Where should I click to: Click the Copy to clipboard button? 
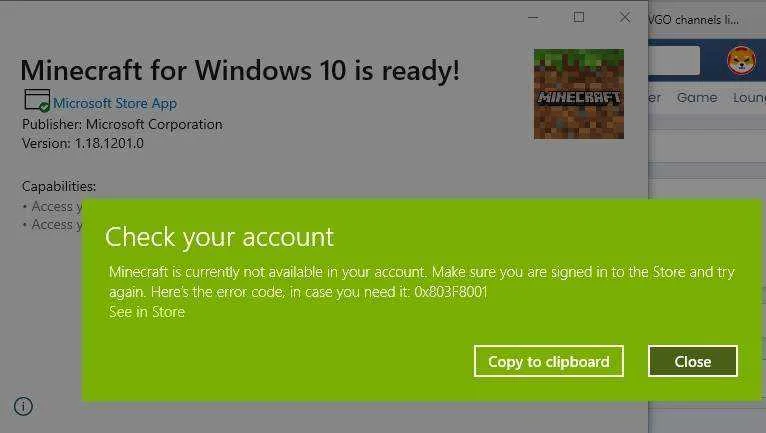[x=549, y=361]
